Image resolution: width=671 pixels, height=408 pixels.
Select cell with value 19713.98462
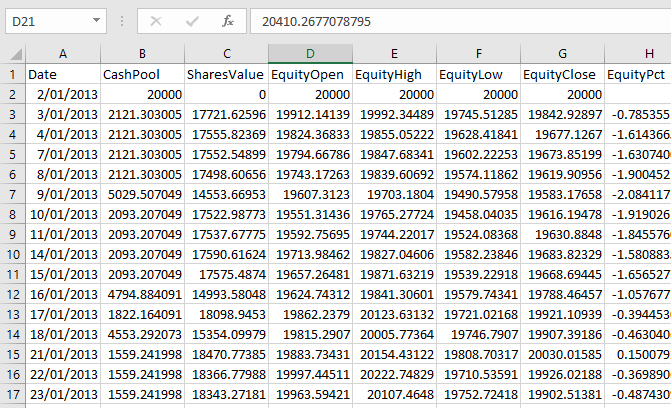(310, 254)
